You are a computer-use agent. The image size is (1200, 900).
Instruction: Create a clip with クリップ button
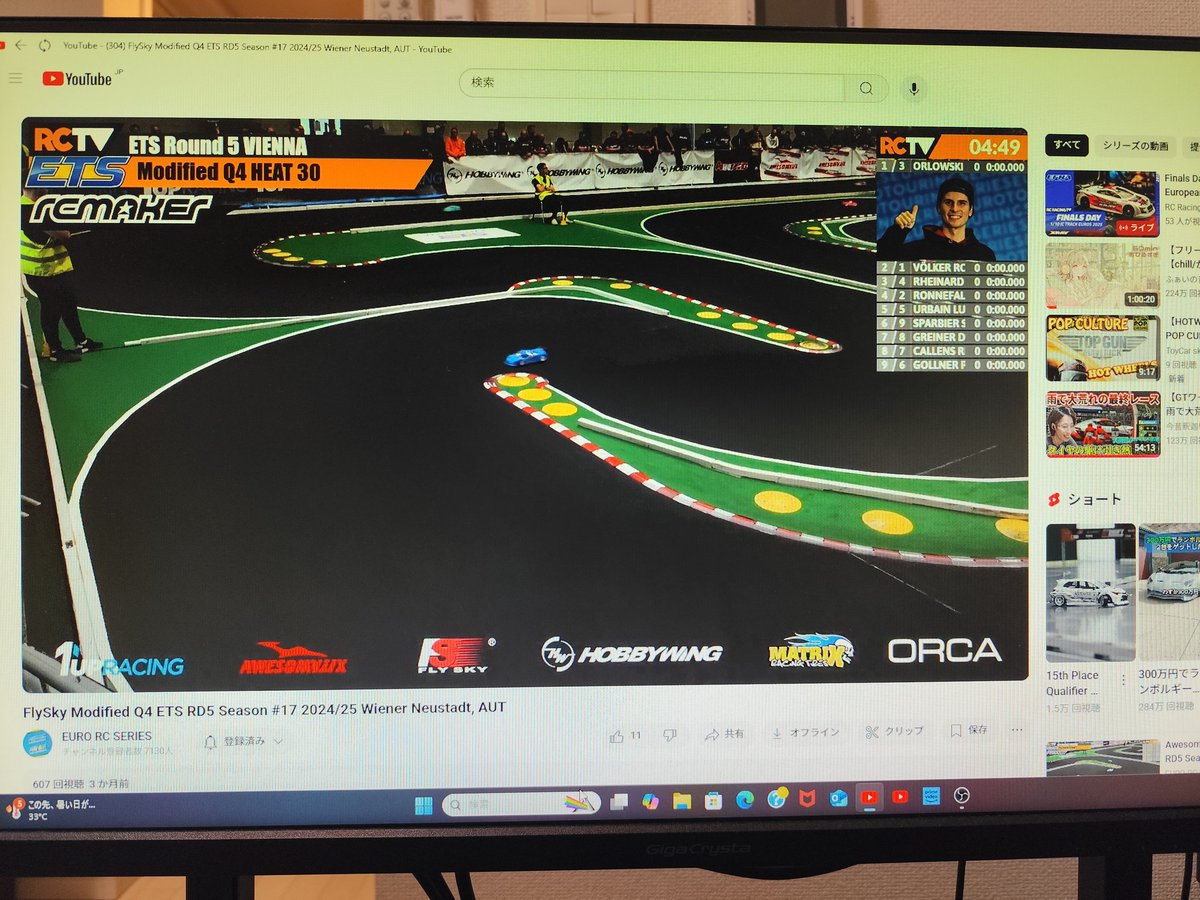point(895,731)
